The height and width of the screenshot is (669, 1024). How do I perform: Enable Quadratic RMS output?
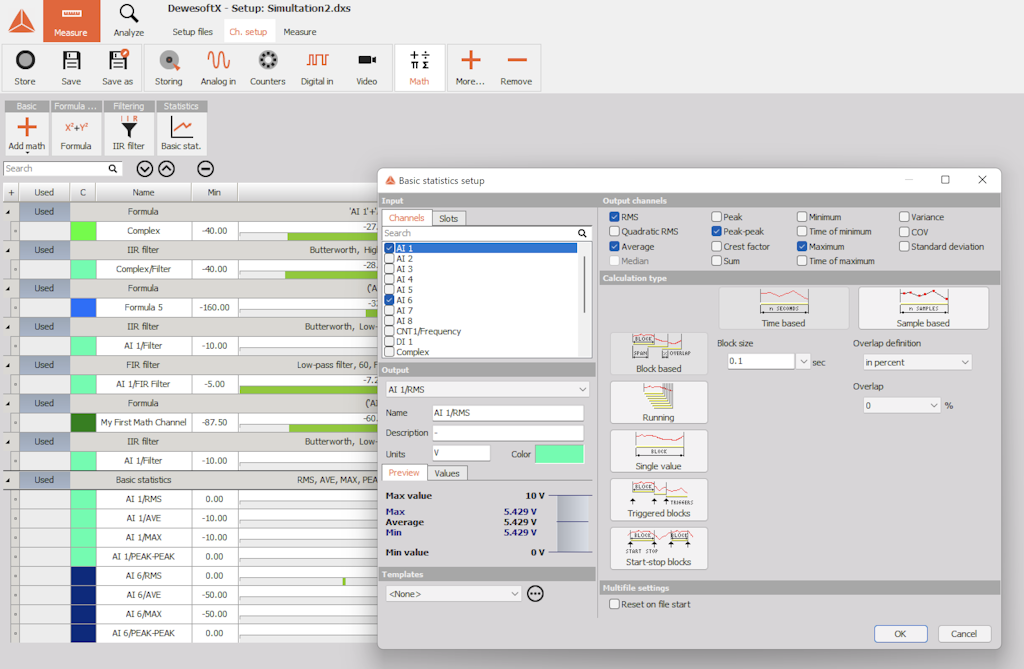614,231
